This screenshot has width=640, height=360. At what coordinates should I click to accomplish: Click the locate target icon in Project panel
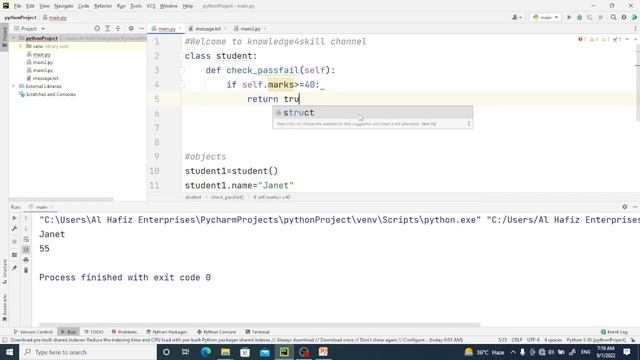(97, 29)
